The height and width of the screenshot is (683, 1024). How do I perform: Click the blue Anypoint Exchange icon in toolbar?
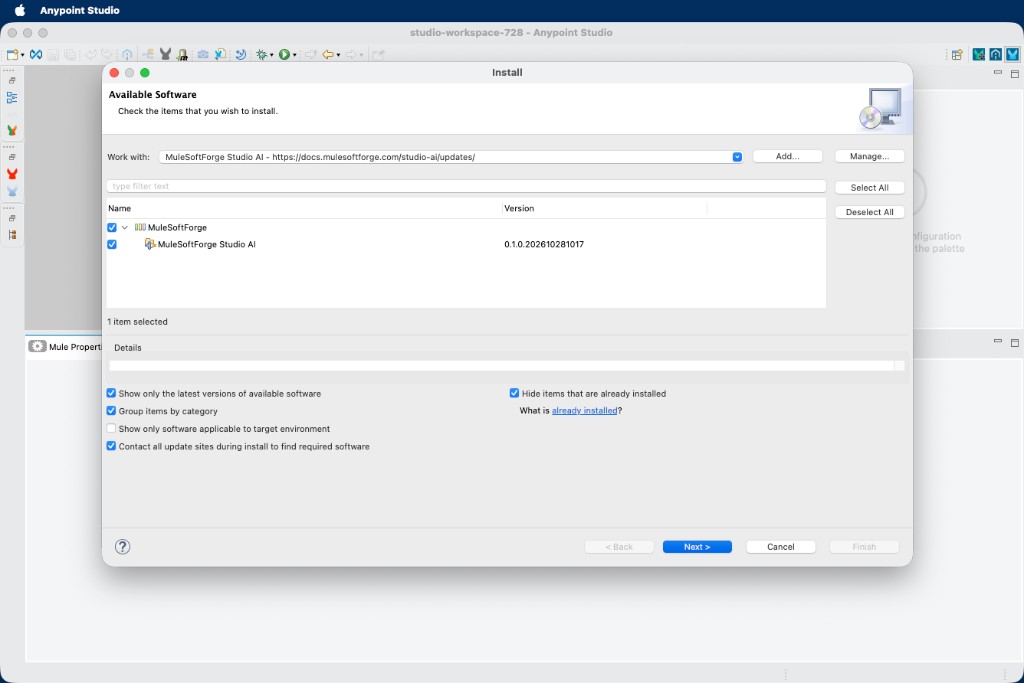coord(36,55)
